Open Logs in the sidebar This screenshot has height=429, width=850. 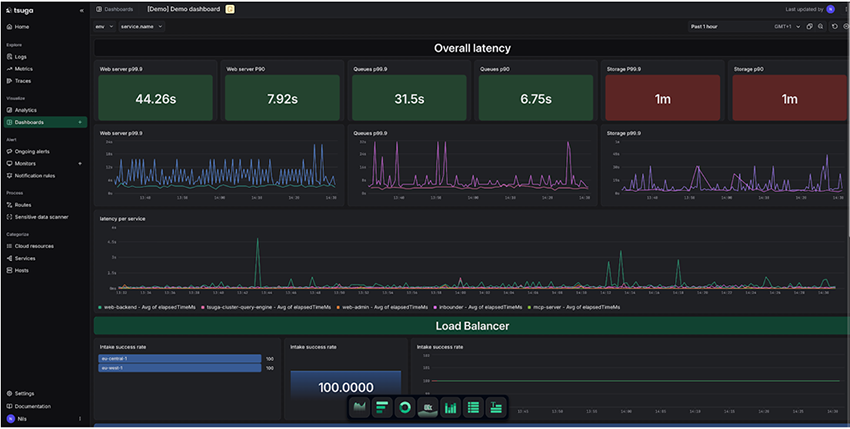coord(21,57)
